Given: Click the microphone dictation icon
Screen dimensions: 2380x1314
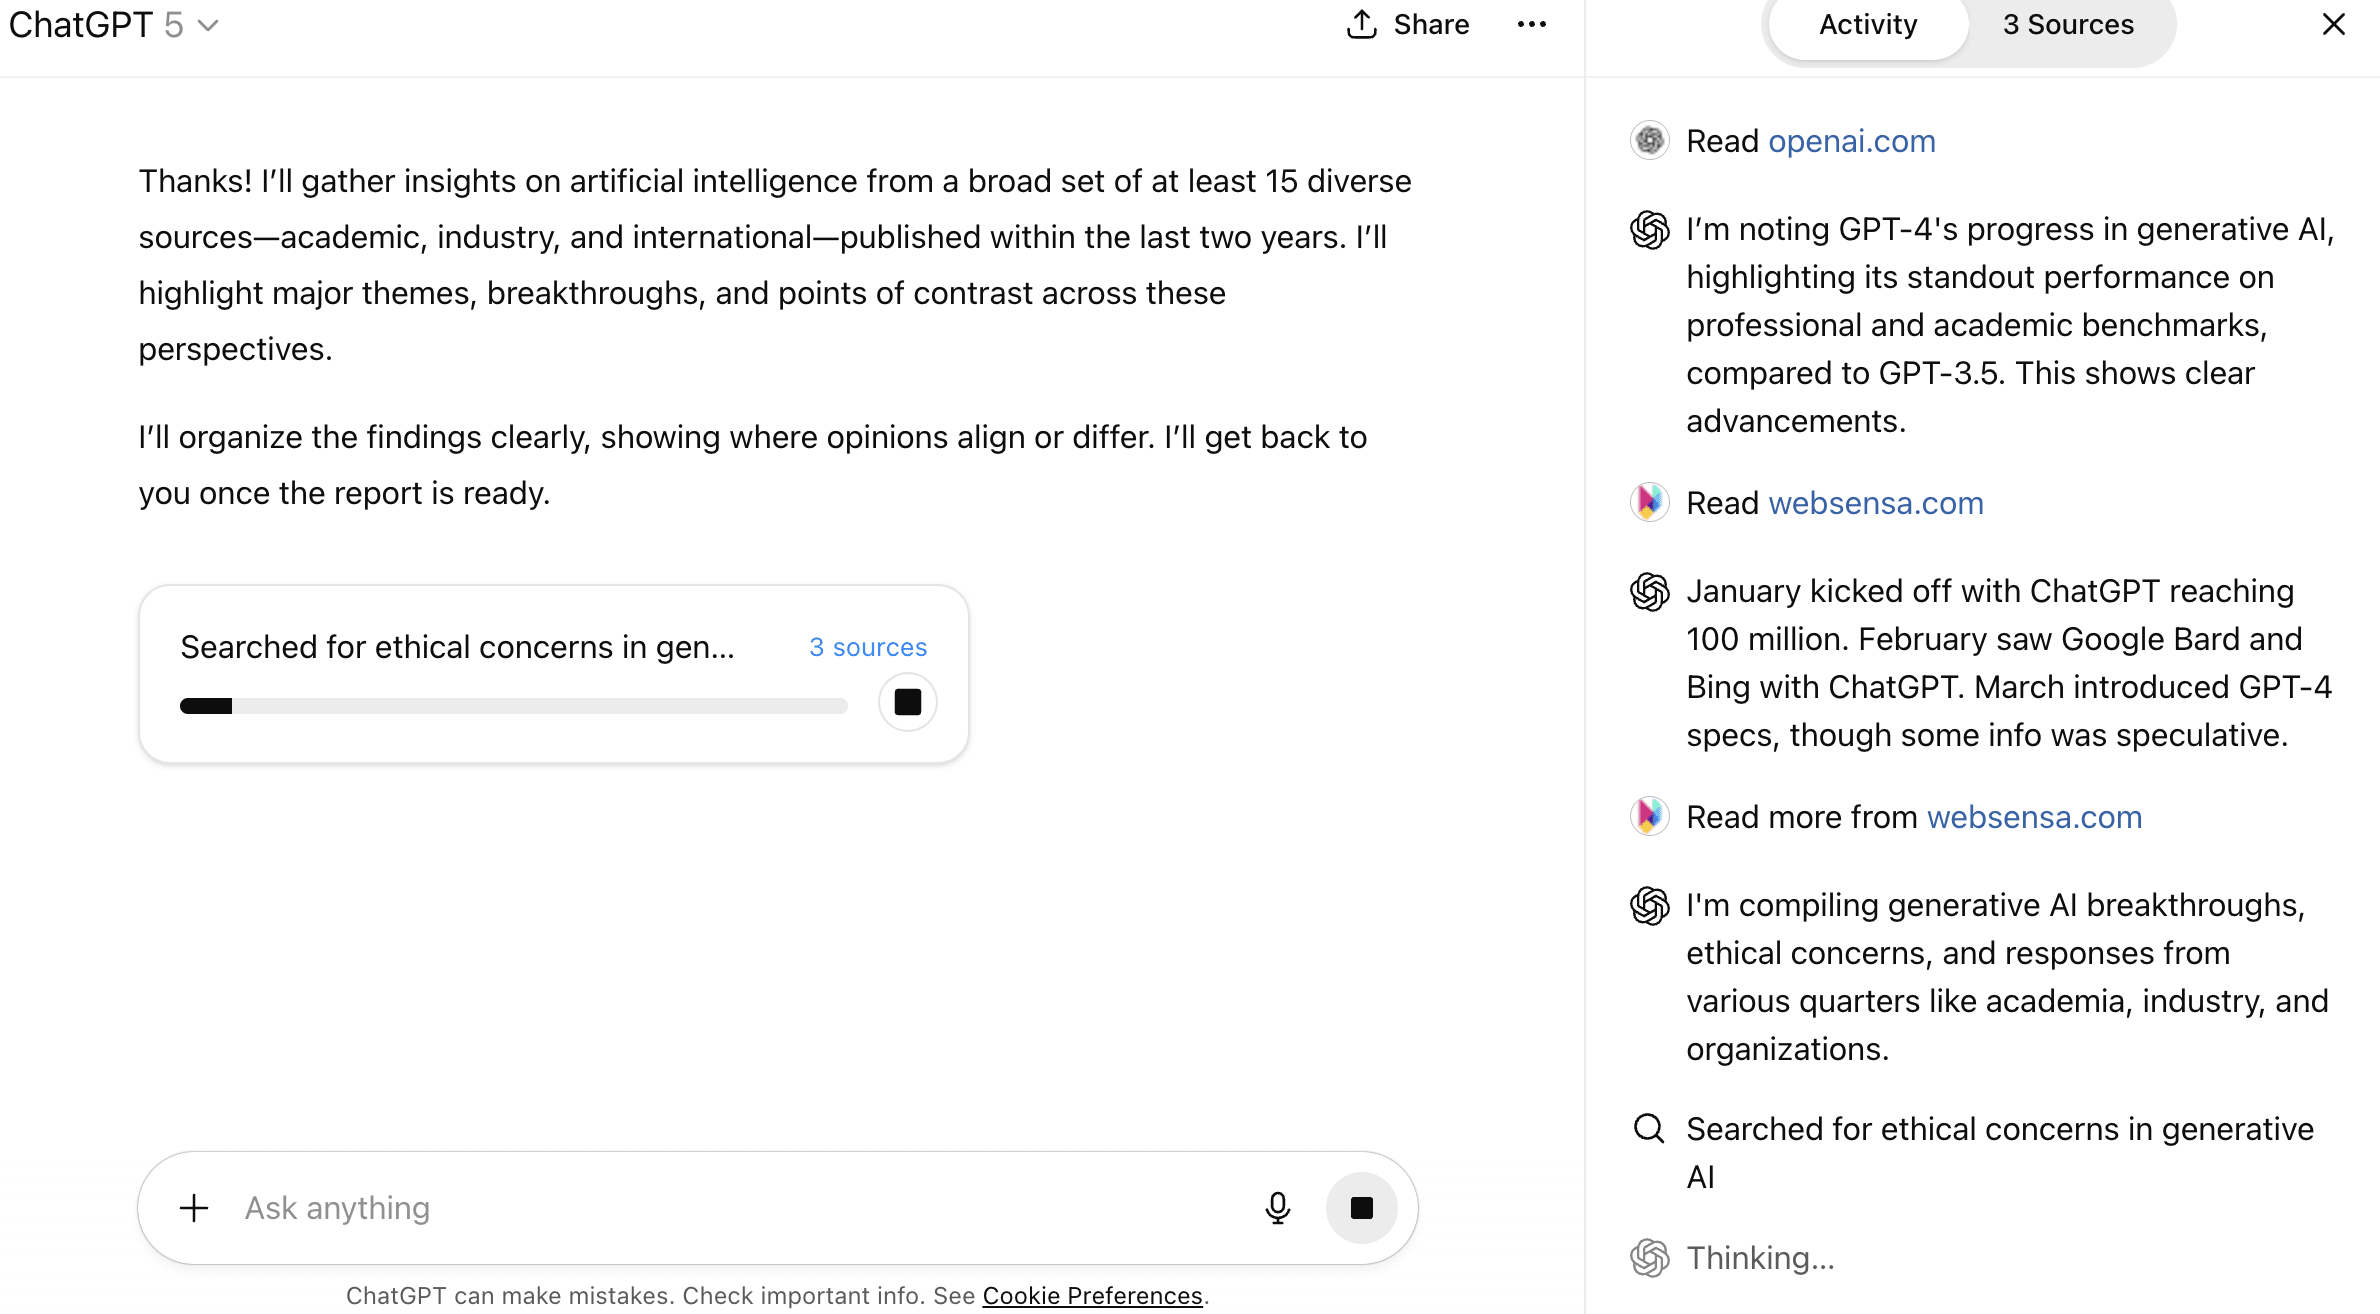Looking at the screenshot, I should coord(1277,1208).
